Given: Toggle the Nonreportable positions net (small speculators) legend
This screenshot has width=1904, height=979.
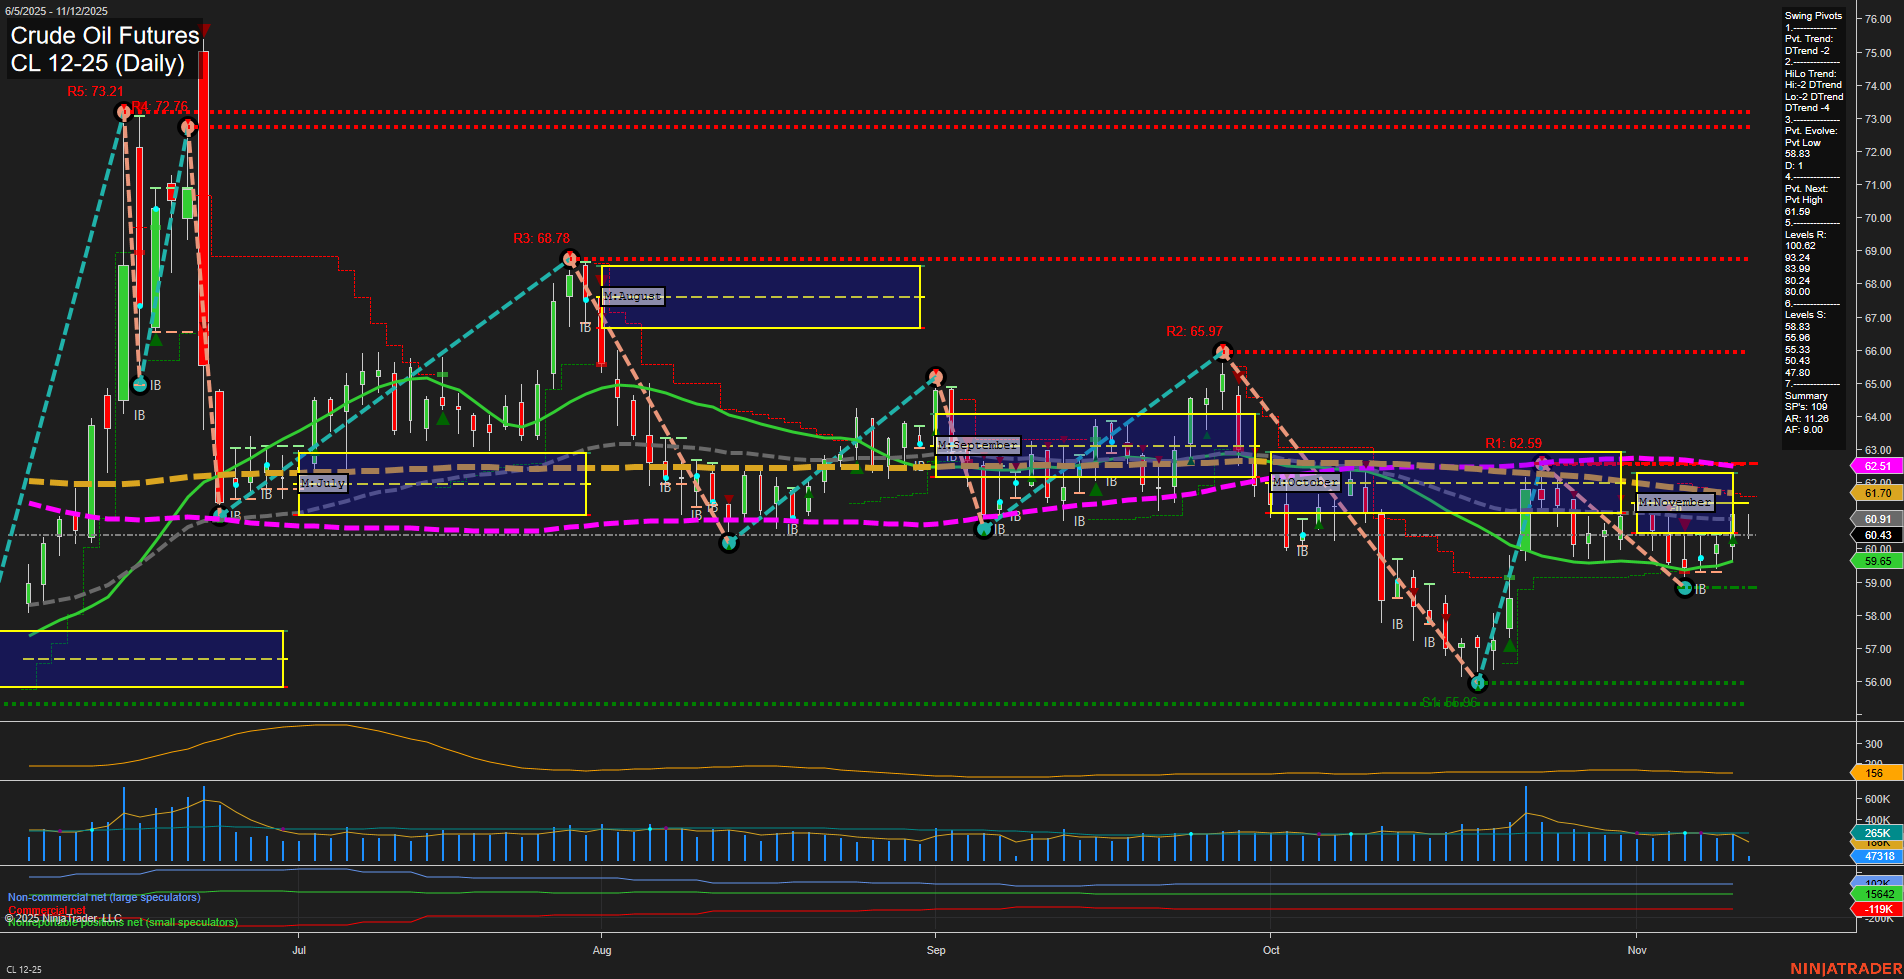Looking at the screenshot, I should tap(121, 921).
